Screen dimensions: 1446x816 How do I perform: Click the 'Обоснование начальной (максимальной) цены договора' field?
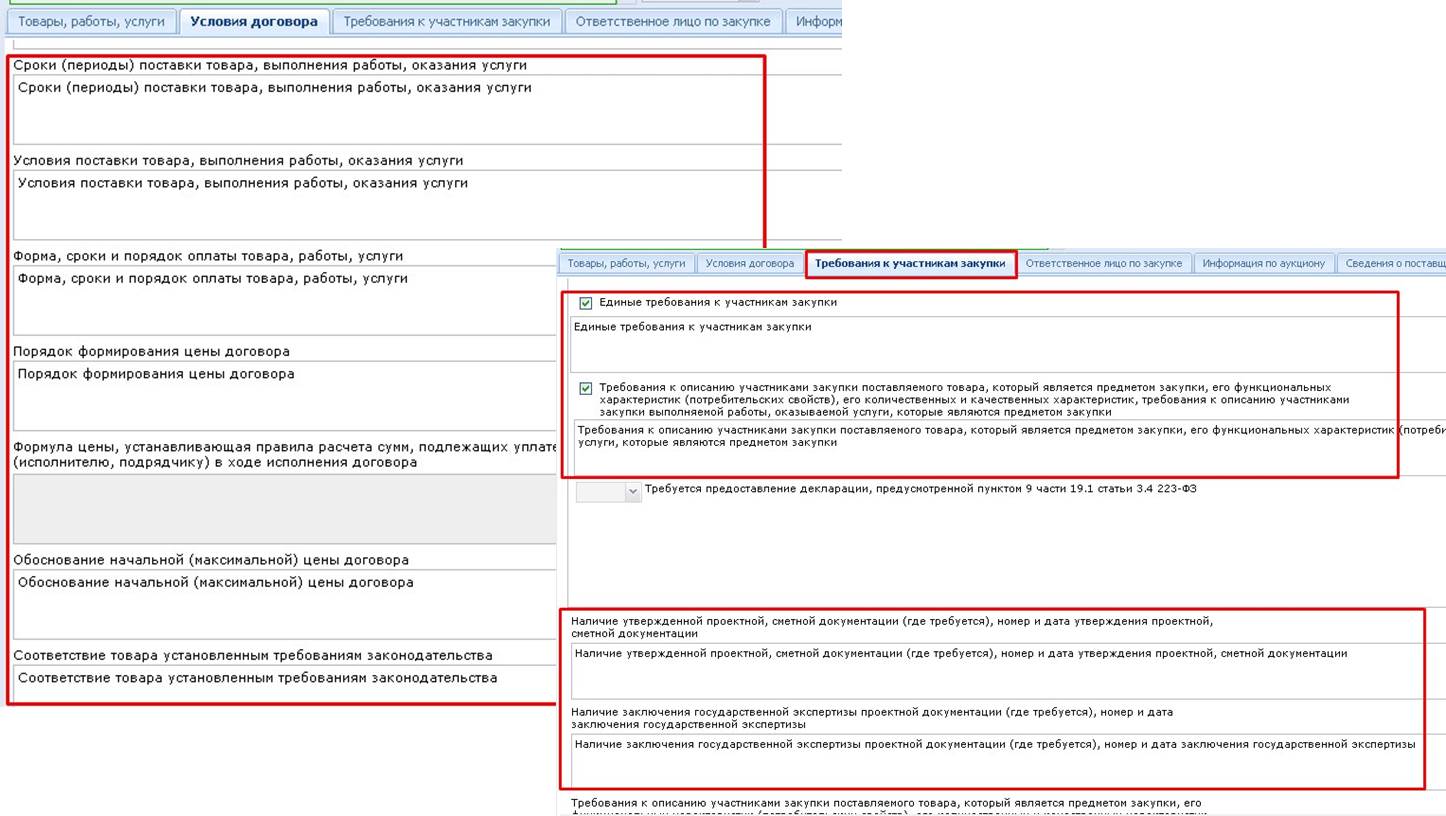pyautogui.click(x=285, y=604)
